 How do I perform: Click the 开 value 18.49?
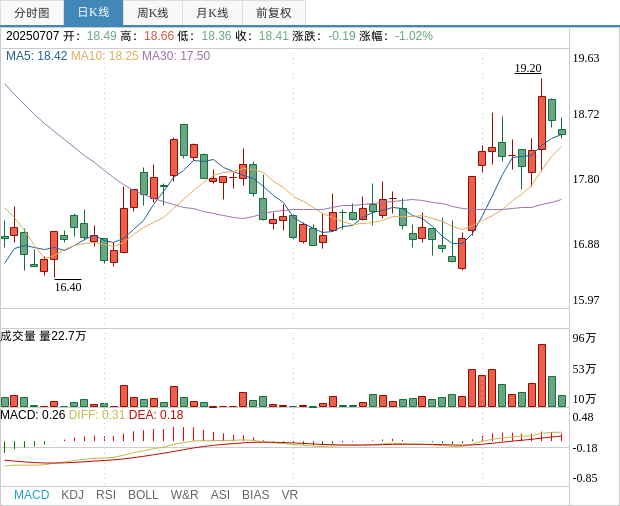102,36
